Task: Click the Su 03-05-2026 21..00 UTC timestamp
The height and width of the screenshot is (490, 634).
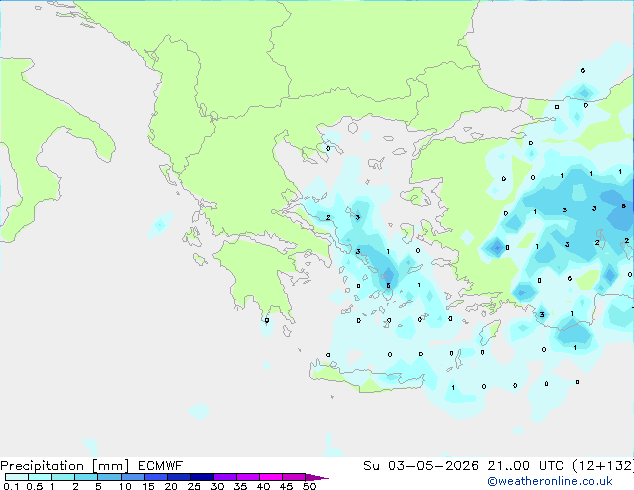Action: (463, 466)
